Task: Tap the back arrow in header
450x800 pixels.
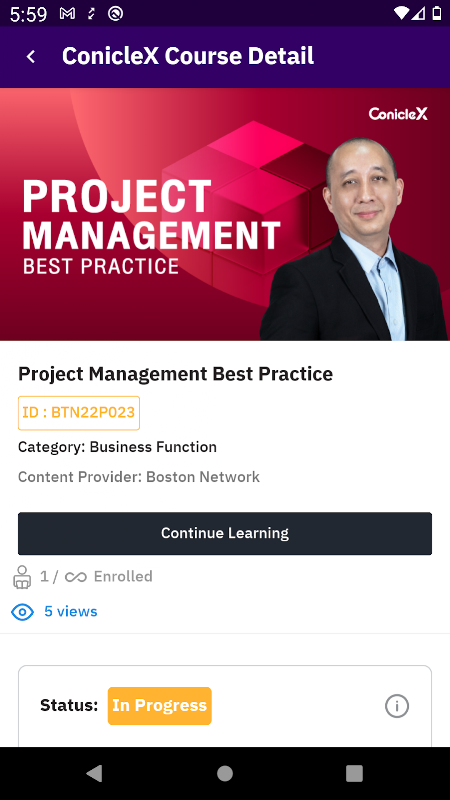Action: point(31,57)
